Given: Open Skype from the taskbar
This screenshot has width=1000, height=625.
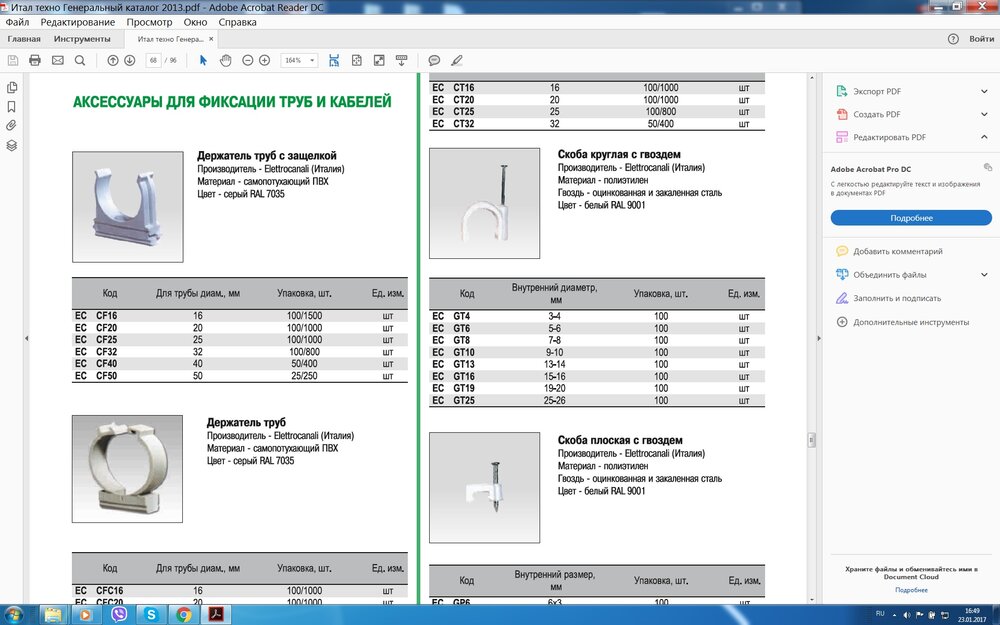Looking at the screenshot, I should coord(151,615).
